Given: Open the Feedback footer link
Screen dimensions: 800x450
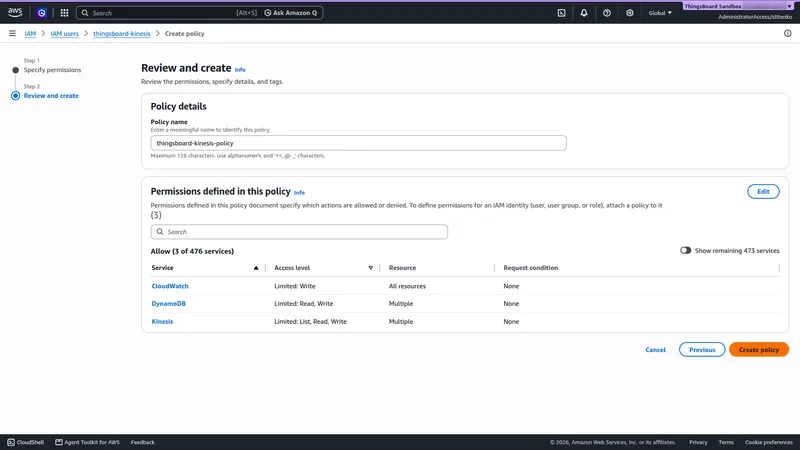Looking at the screenshot, I should click(142, 442).
